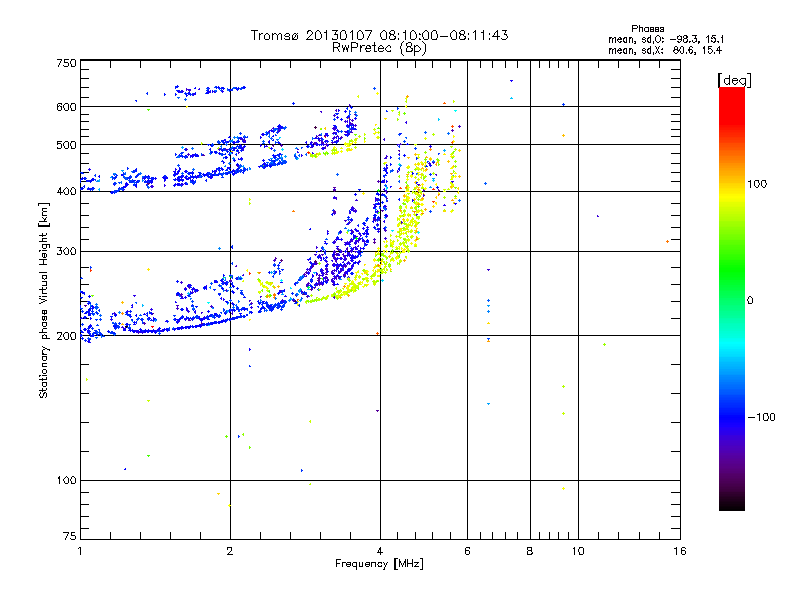Click the 'Stationary phase Virtual Height [km]' axis label
Screen dimensions: 800x600
click(x=43, y=300)
